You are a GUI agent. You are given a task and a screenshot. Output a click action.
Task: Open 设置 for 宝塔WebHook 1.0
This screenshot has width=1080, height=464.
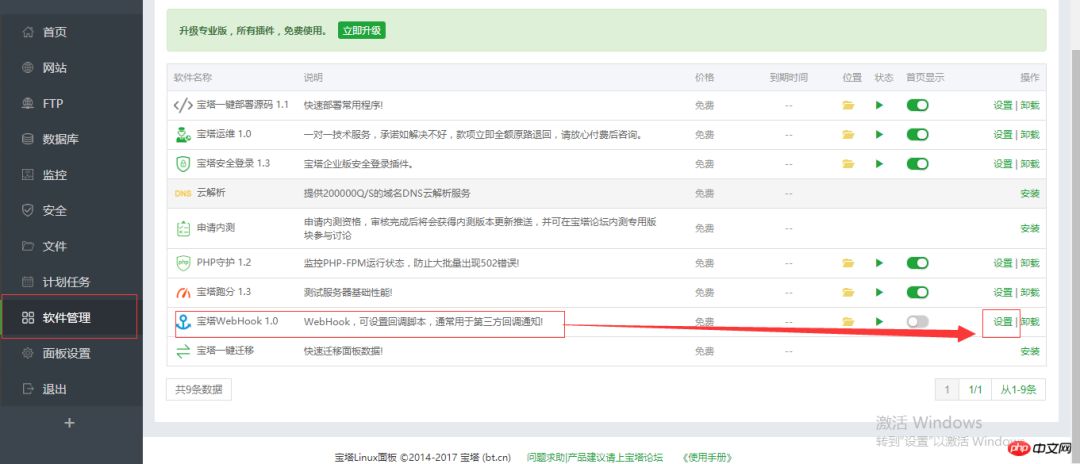1003,321
